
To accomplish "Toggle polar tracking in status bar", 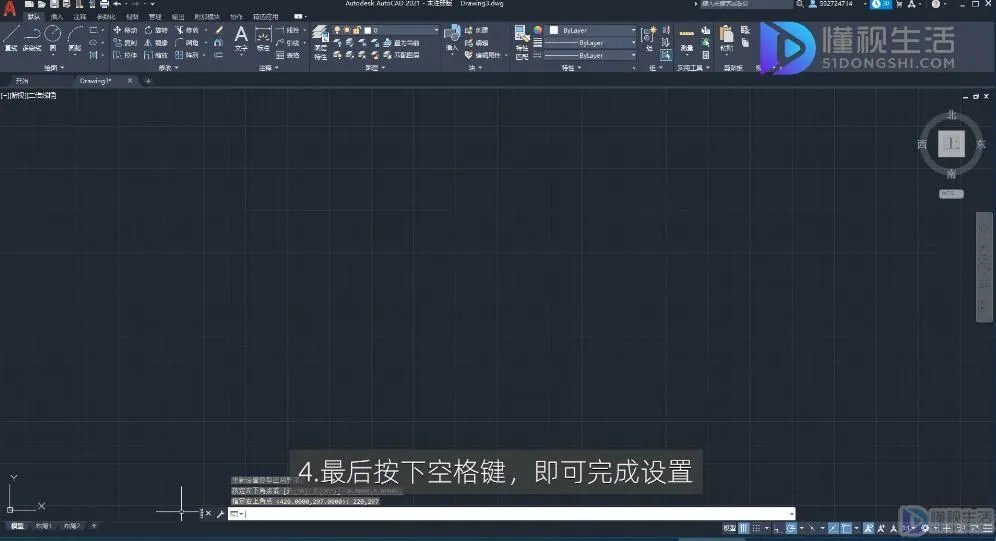I will click(x=791, y=528).
